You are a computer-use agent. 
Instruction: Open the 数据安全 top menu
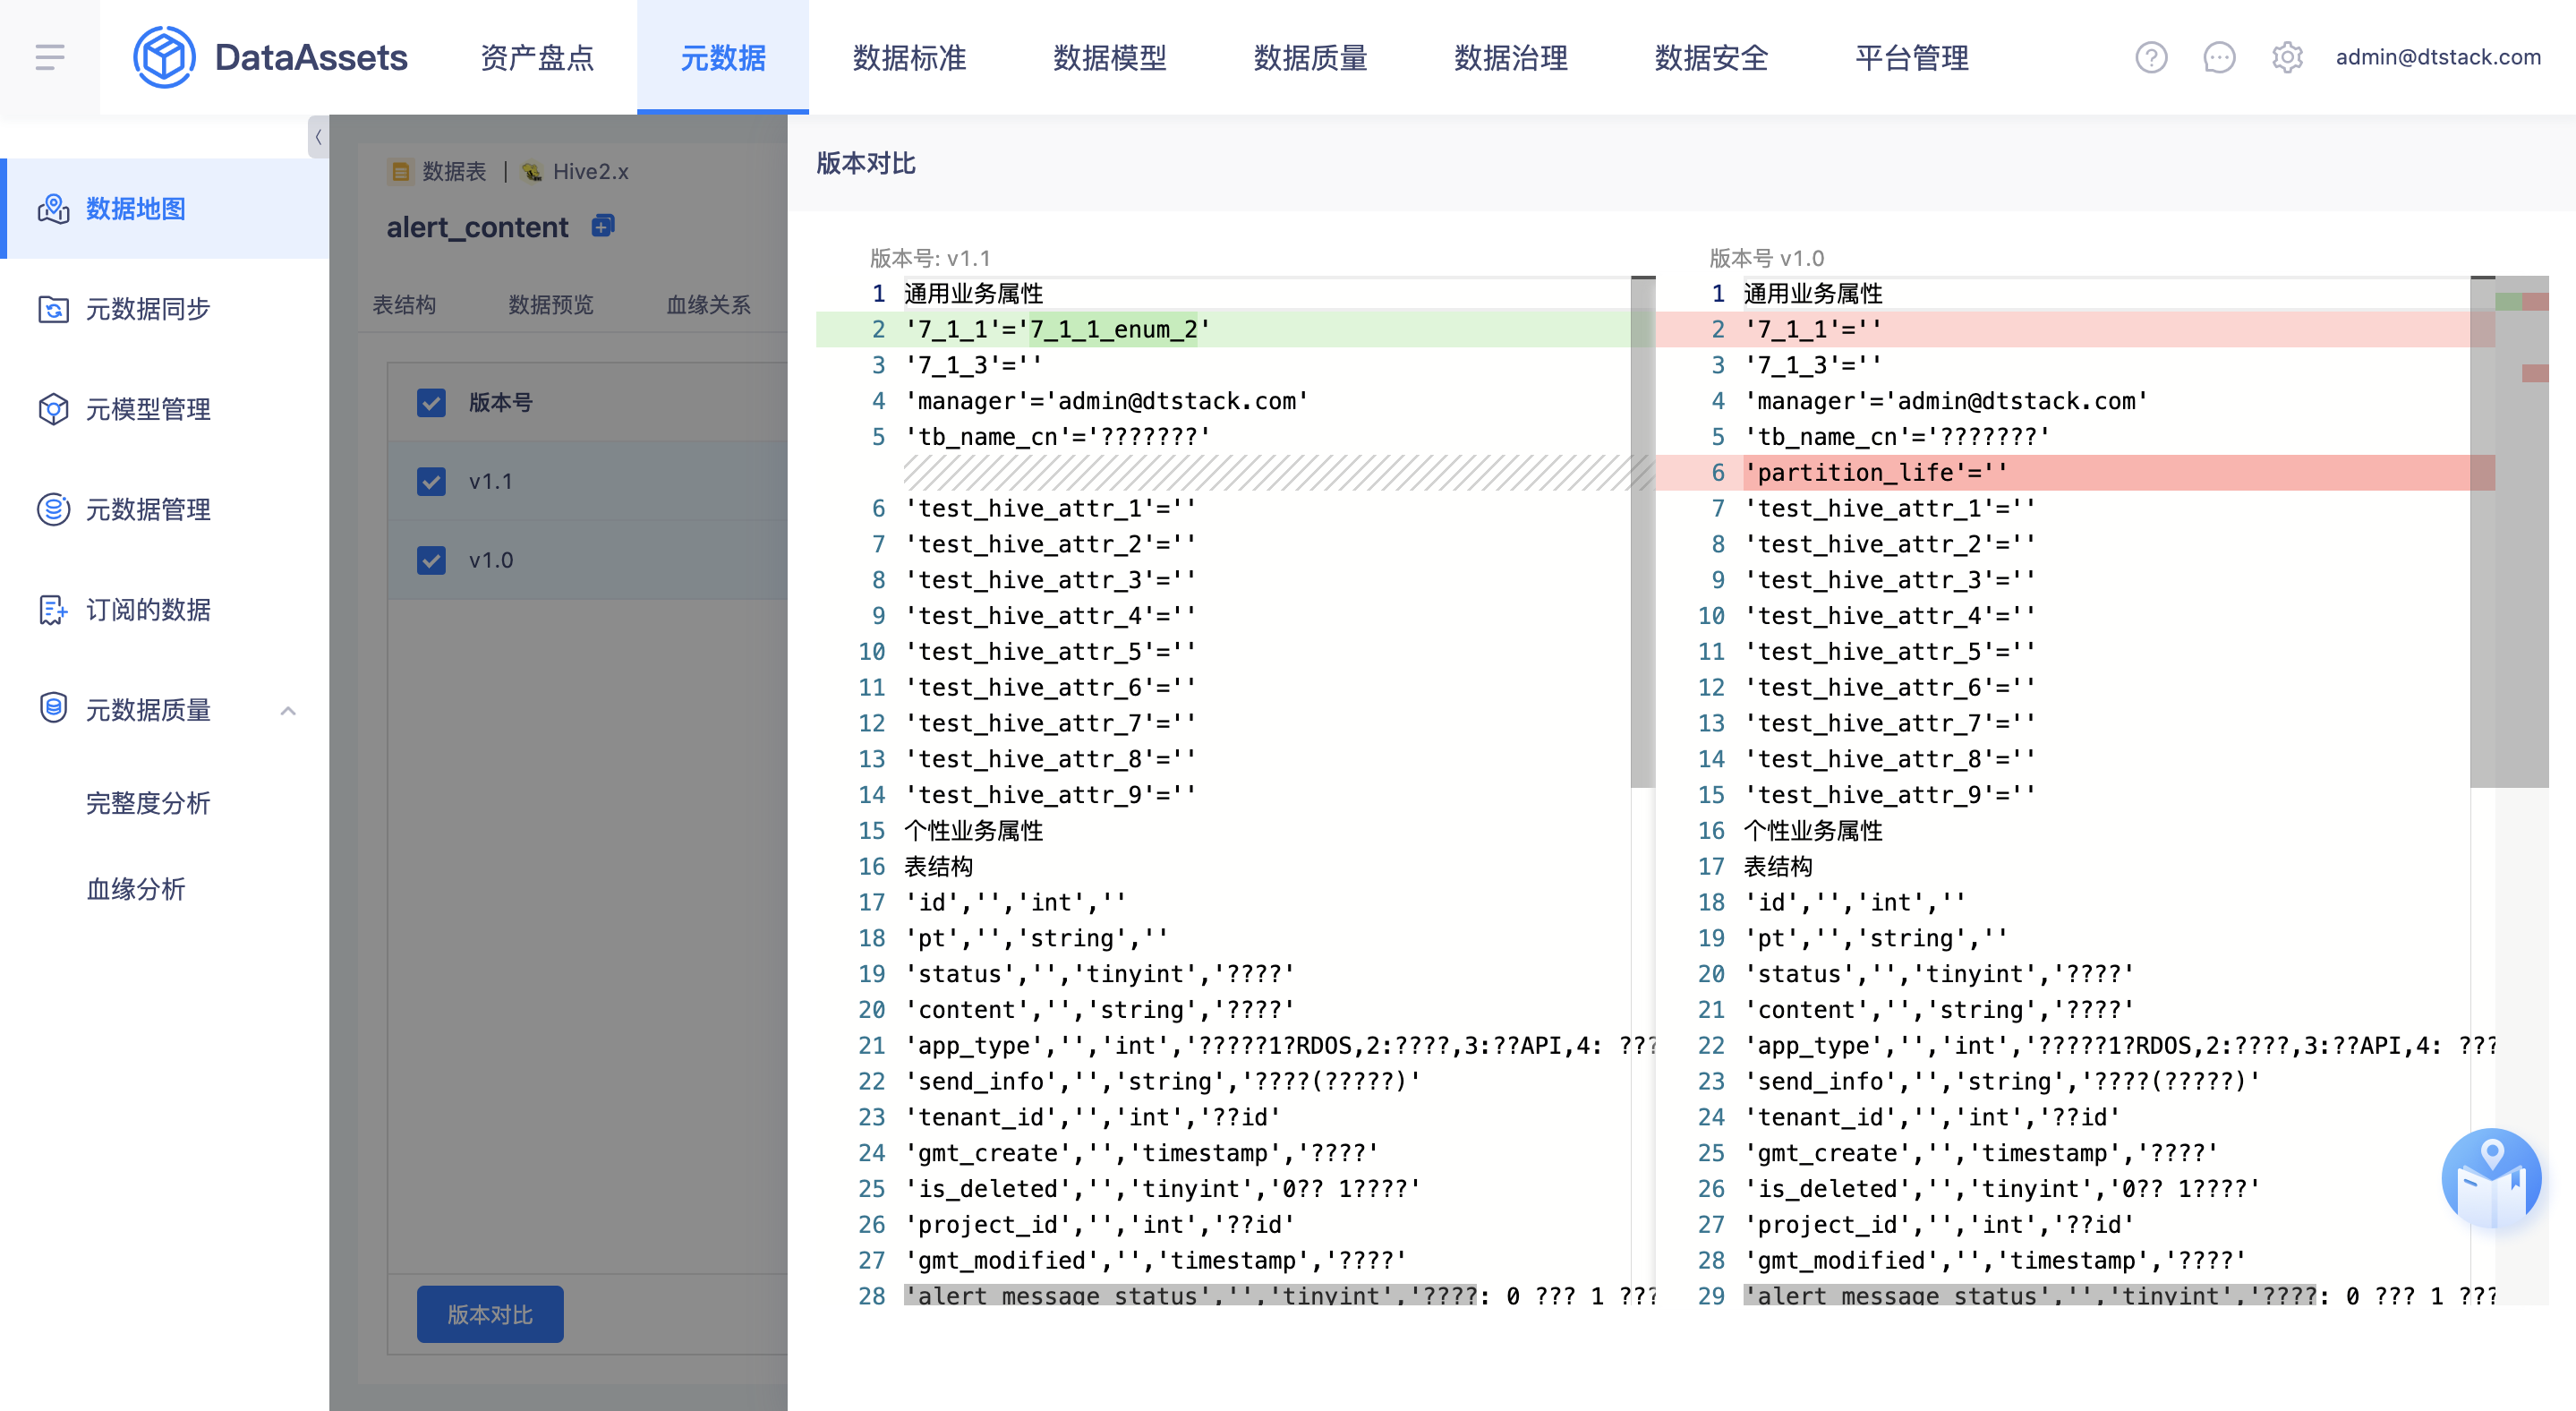tap(1711, 57)
